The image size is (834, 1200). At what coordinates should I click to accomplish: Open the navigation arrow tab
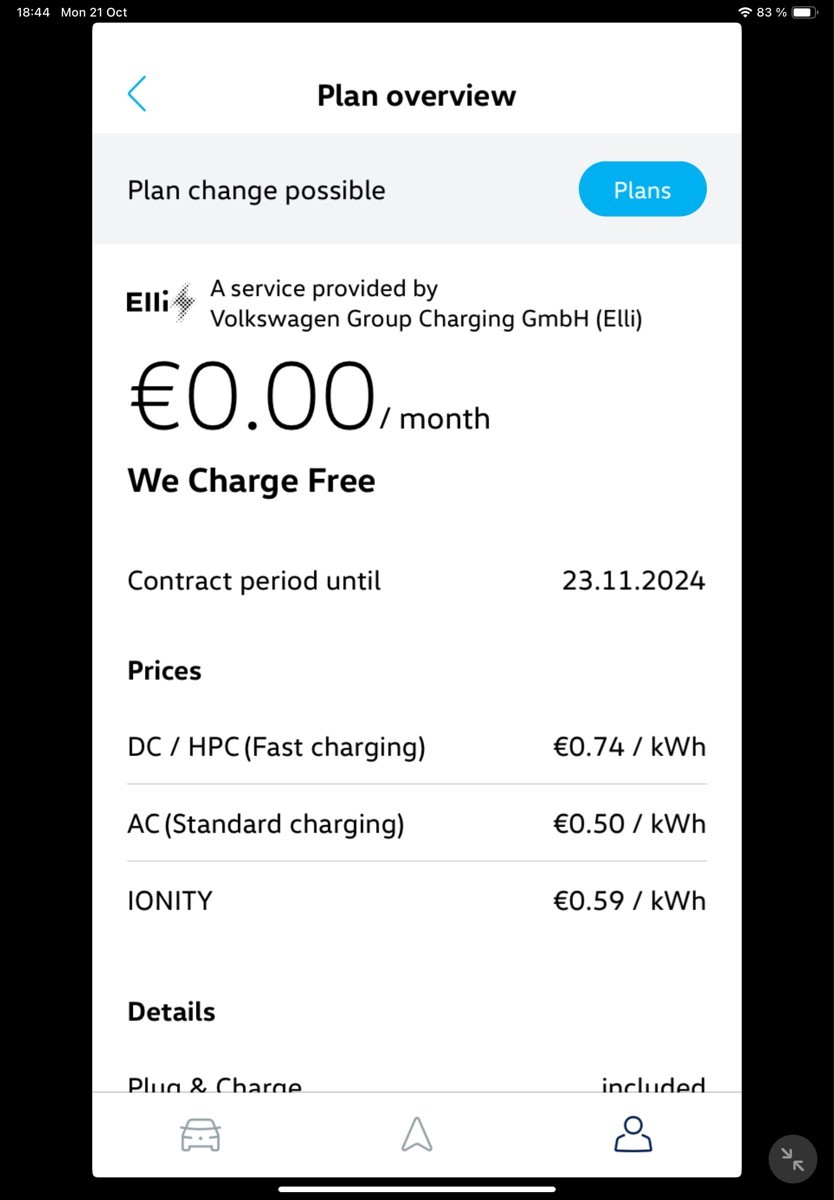[416, 1134]
